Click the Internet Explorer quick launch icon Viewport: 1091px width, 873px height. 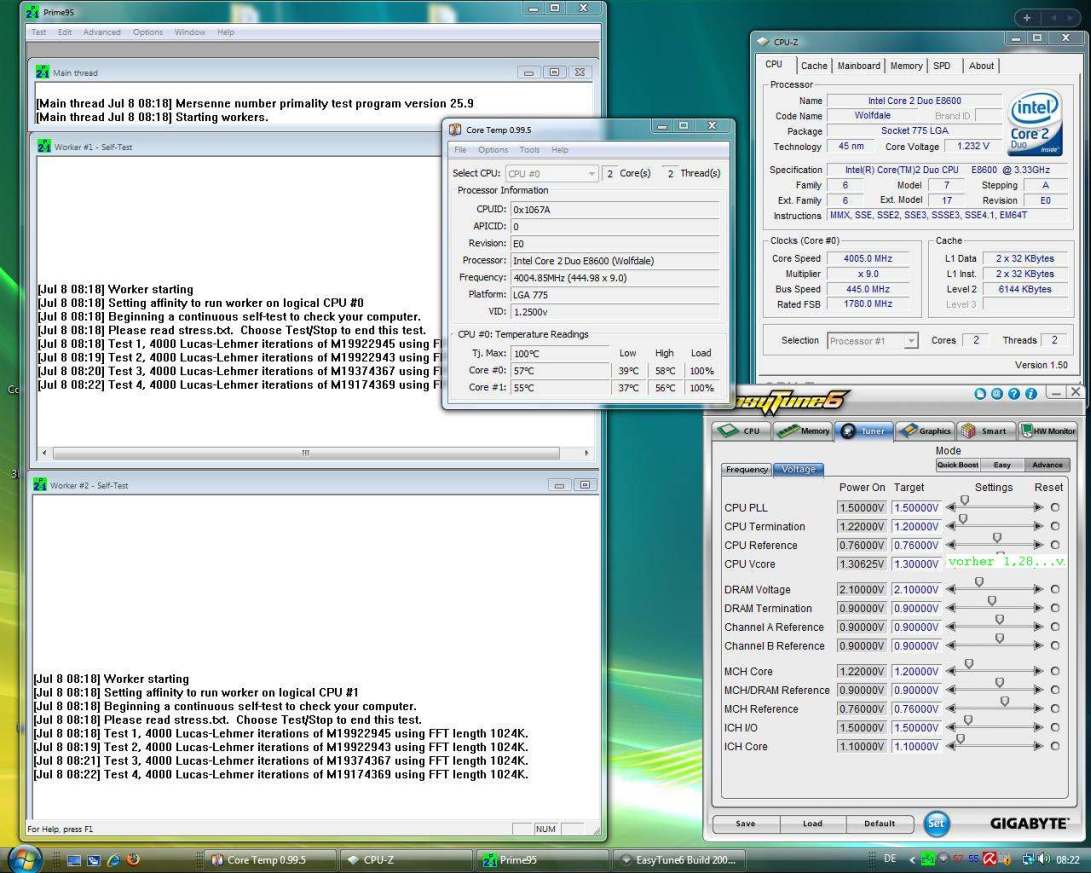(x=113, y=860)
